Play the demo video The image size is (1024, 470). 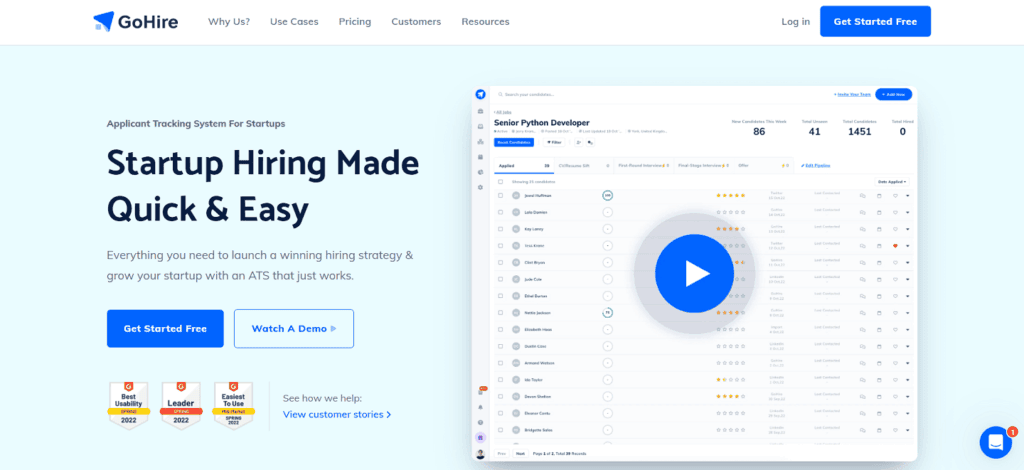[x=695, y=273]
